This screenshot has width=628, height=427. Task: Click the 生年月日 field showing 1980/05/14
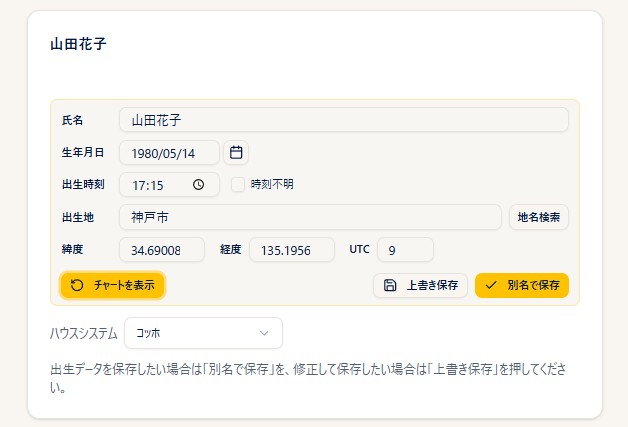click(169, 153)
